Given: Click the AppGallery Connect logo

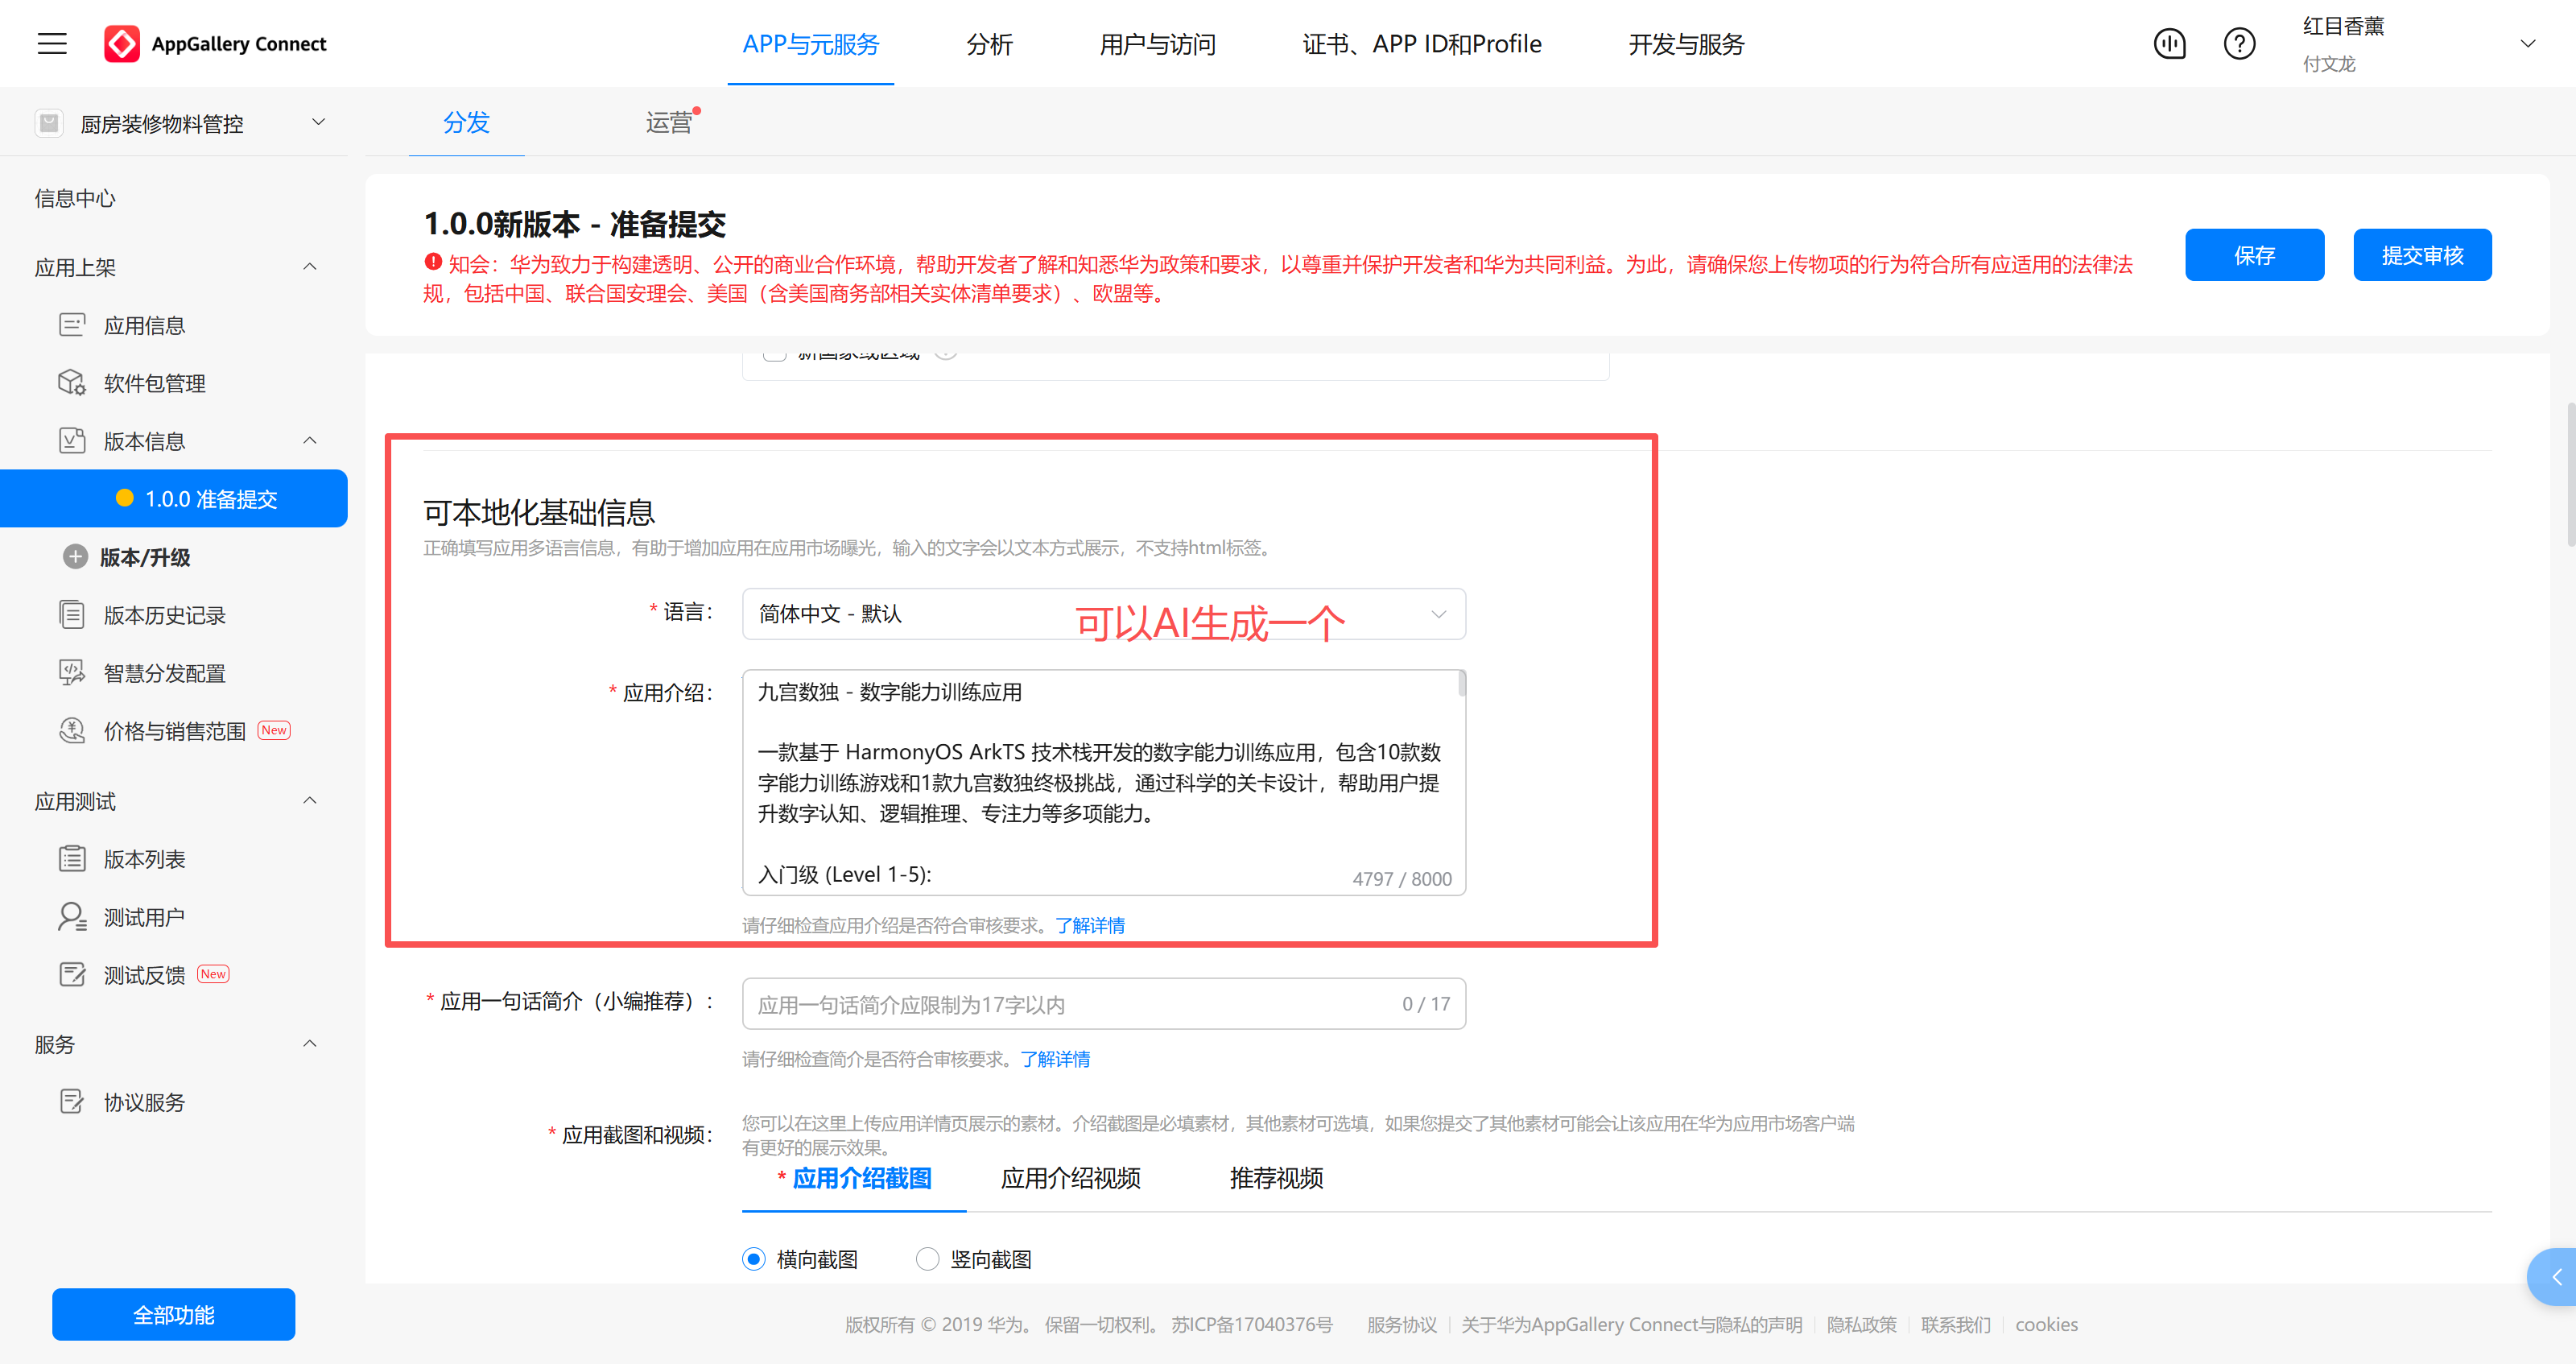Looking at the screenshot, I should tap(215, 44).
